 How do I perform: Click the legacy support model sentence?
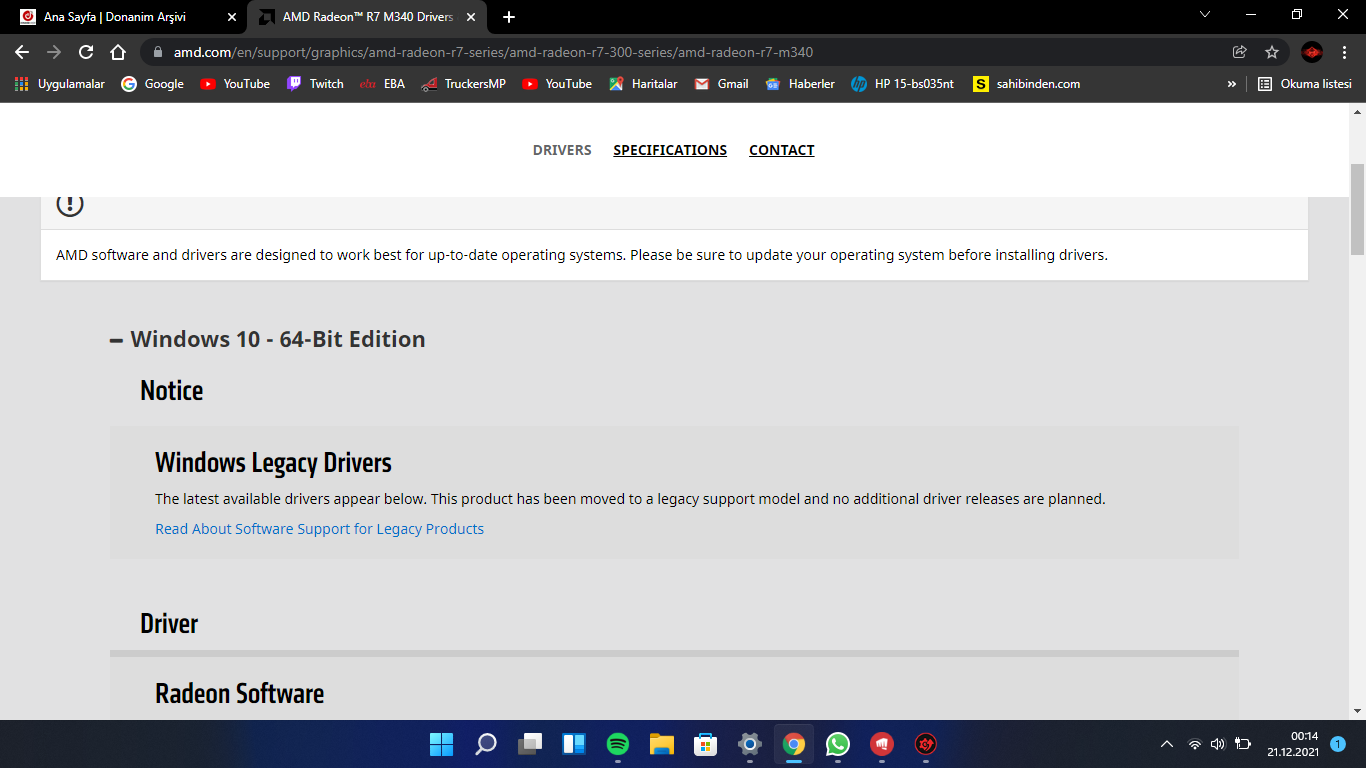(x=630, y=499)
